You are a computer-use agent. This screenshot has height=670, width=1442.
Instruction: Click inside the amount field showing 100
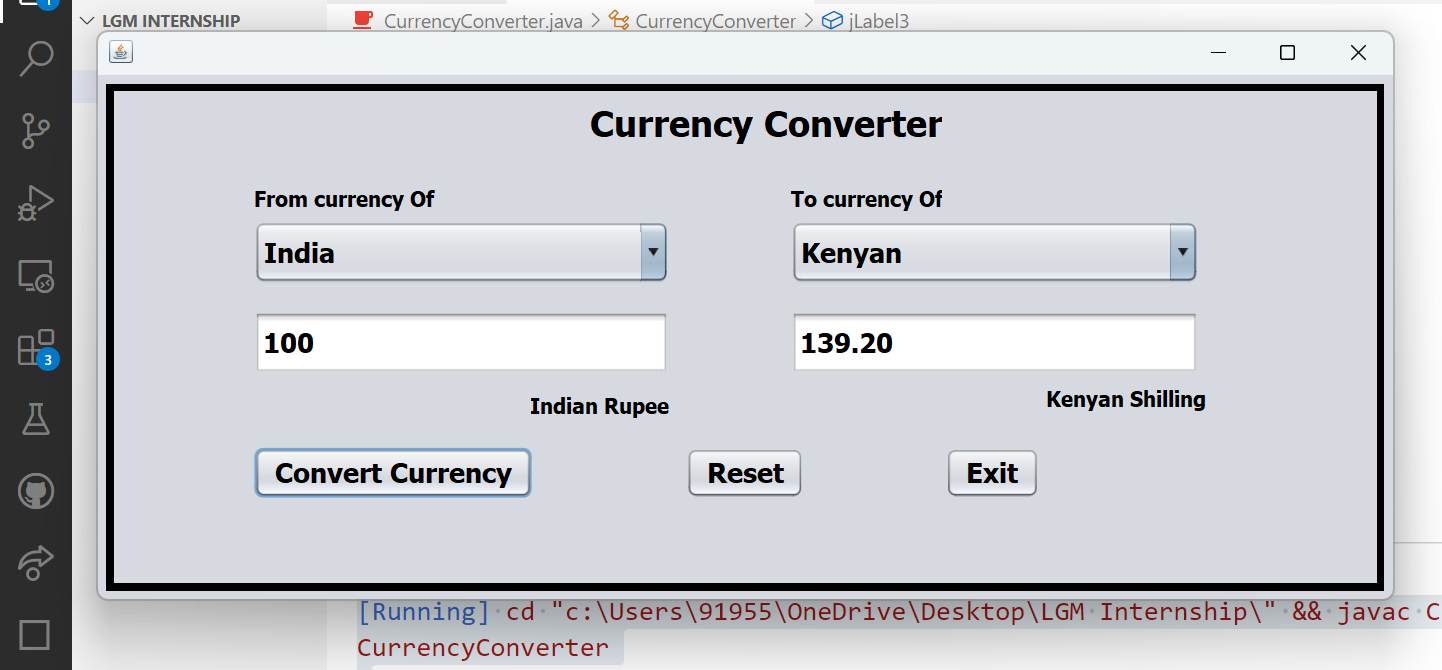(460, 341)
